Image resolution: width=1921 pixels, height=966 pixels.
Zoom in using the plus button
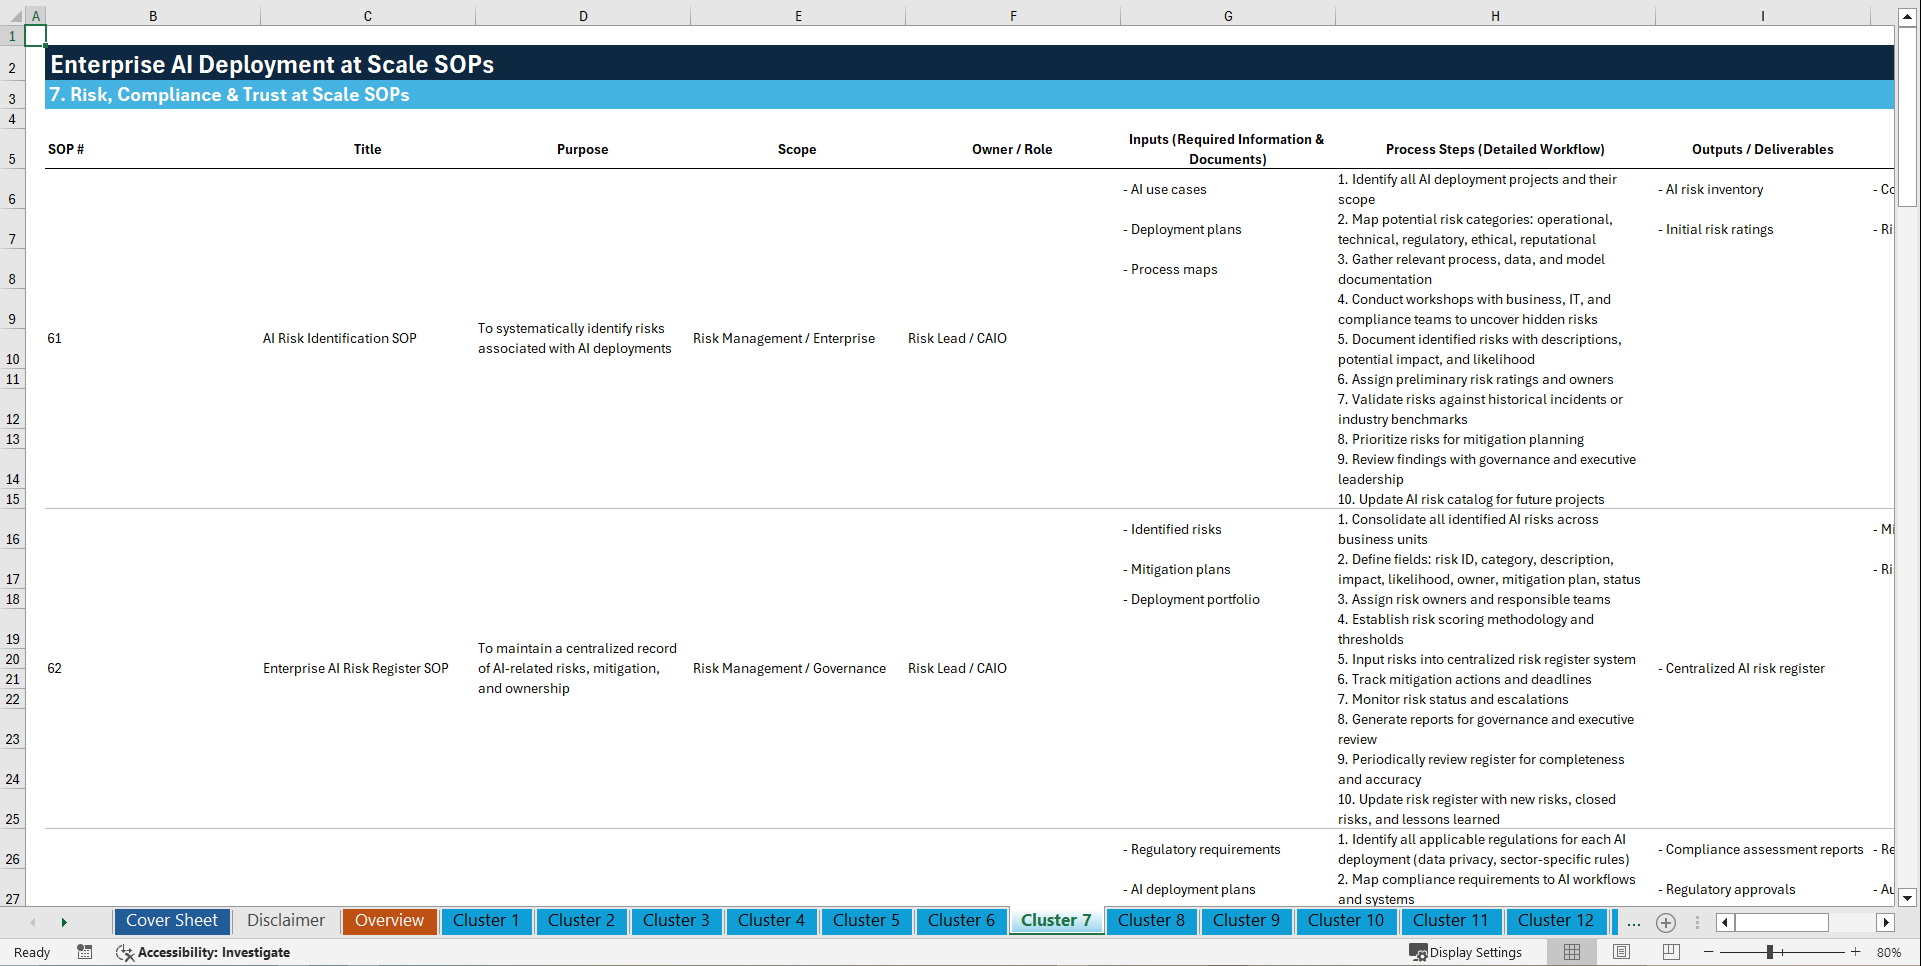1856,952
